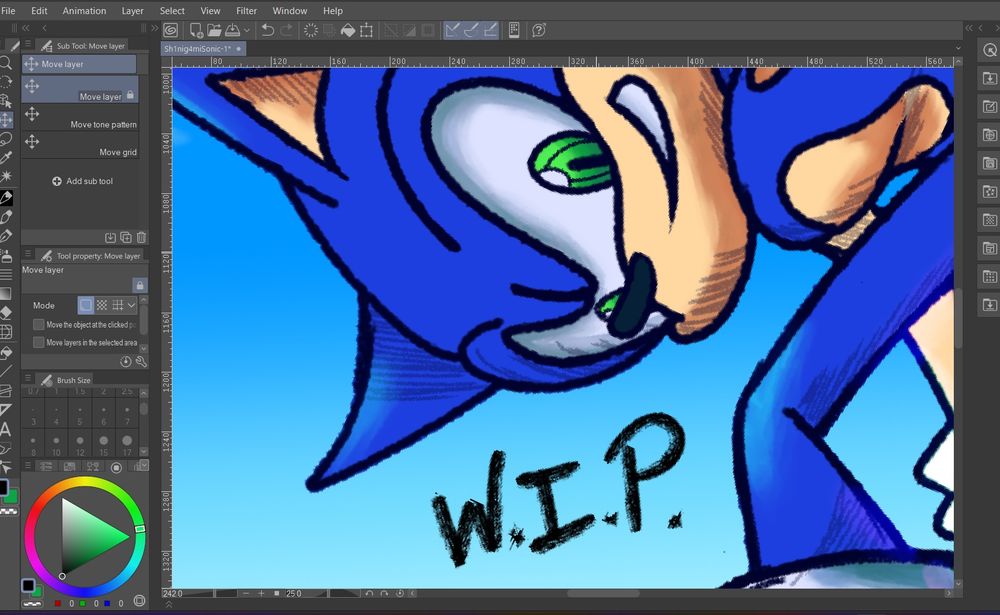Choose brush size 17 preset
Image resolution: width=1000 pixels, height=615 pixels.
127,445
